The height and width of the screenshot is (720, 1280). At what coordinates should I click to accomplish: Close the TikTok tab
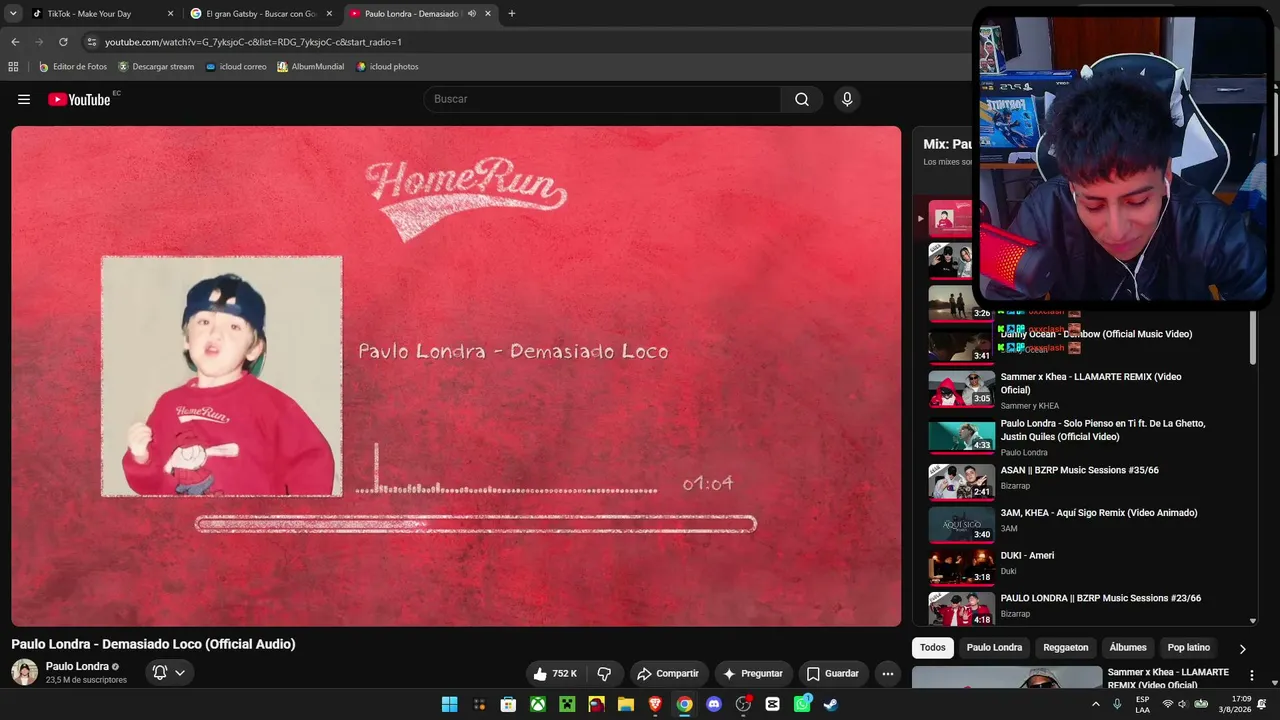pyautogui.click(x=170, y=14)
